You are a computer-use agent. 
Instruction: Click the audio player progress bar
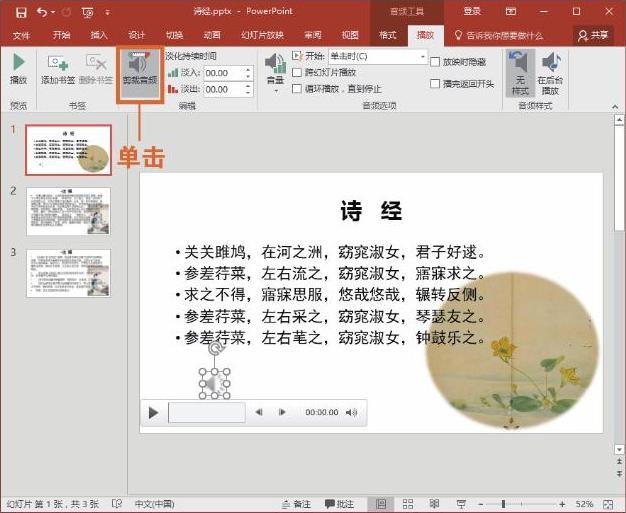coord(207,412)
